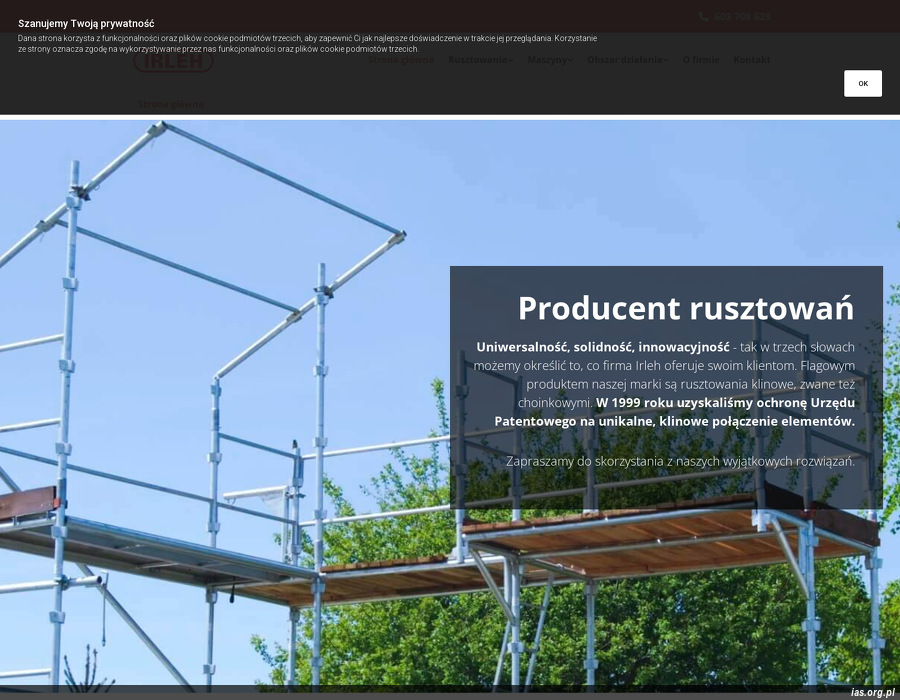Expand the Maszyny dropdown menu
The height and width of the screenshot is (700, 900).
click(550, 60)
